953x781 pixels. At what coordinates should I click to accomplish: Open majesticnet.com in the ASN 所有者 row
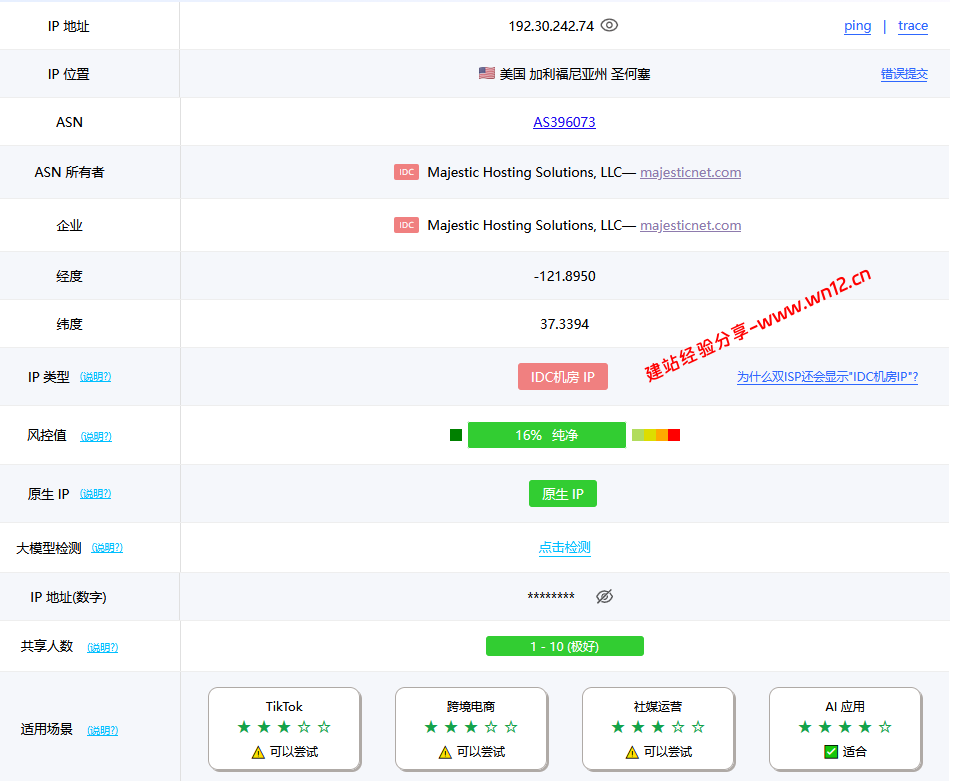[690, 173]
